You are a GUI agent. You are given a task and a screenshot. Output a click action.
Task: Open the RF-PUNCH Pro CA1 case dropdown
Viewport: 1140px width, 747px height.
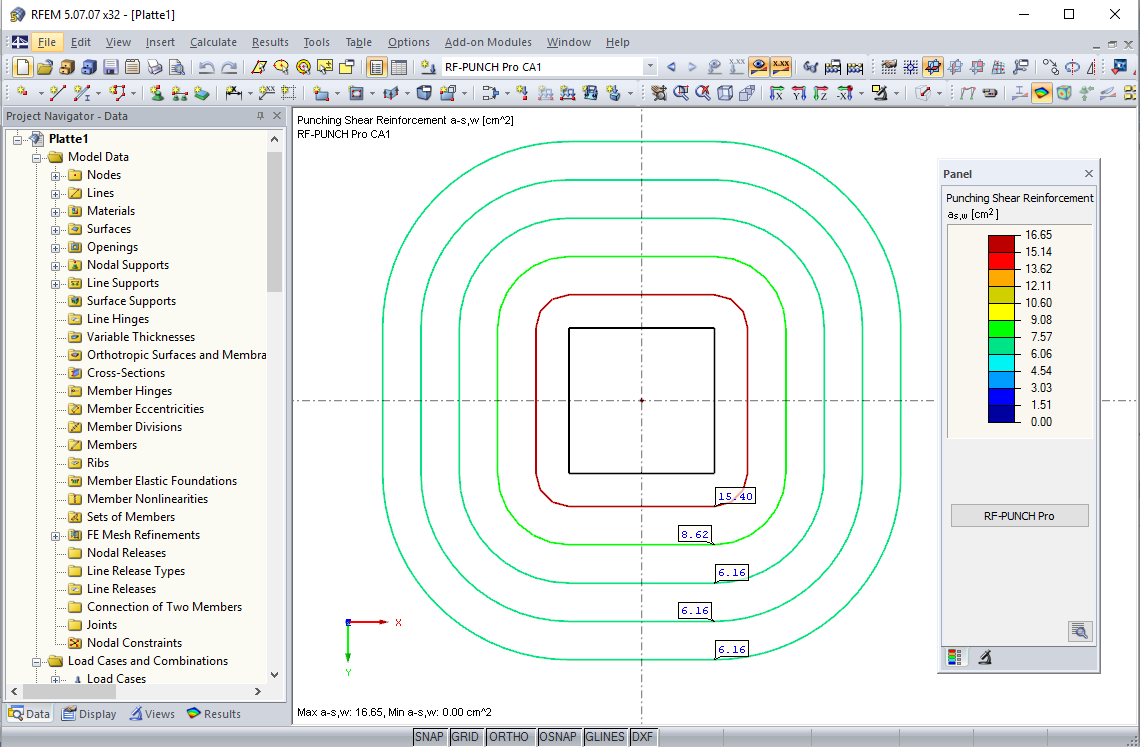[650, 67]
